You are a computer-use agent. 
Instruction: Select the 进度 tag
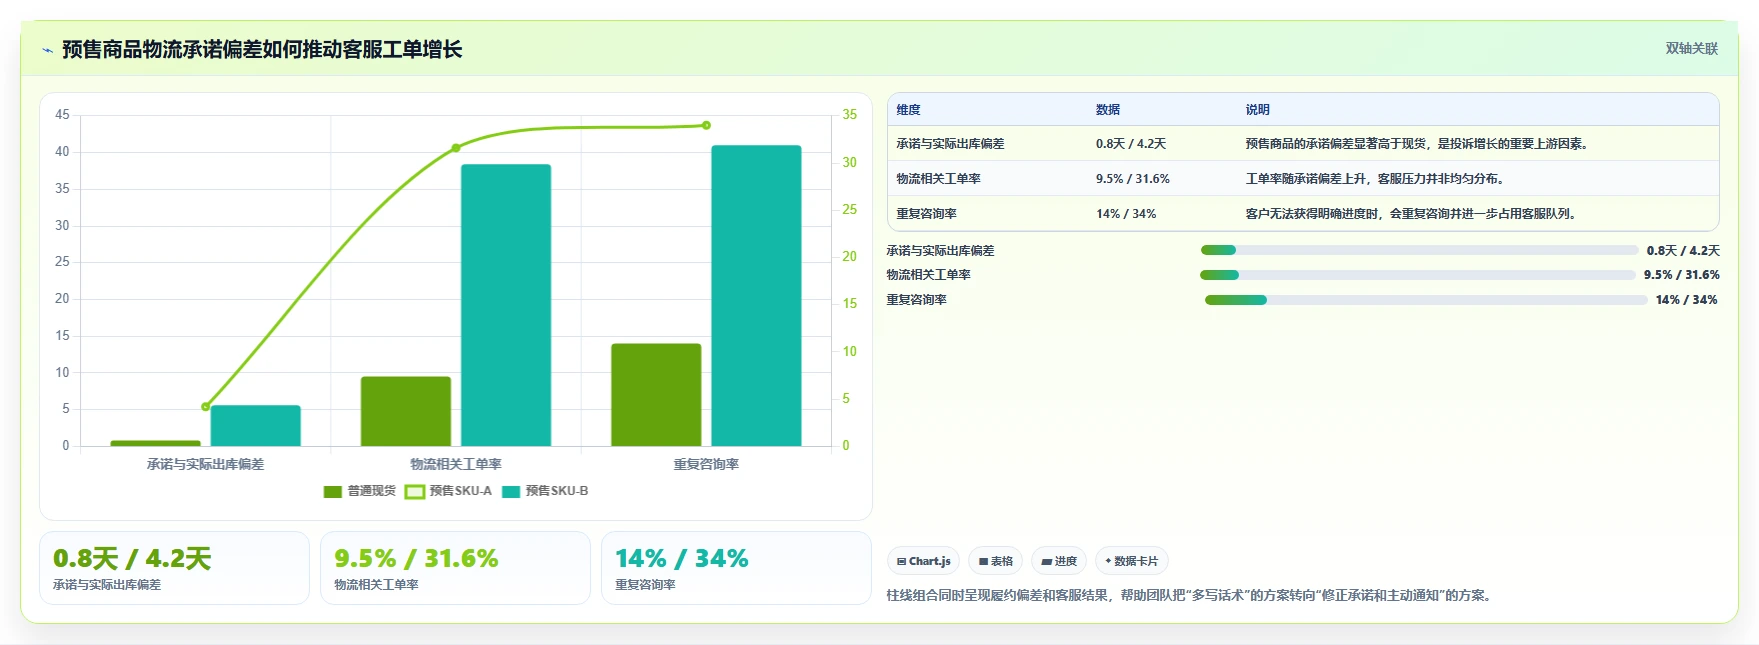(1059, 561)
